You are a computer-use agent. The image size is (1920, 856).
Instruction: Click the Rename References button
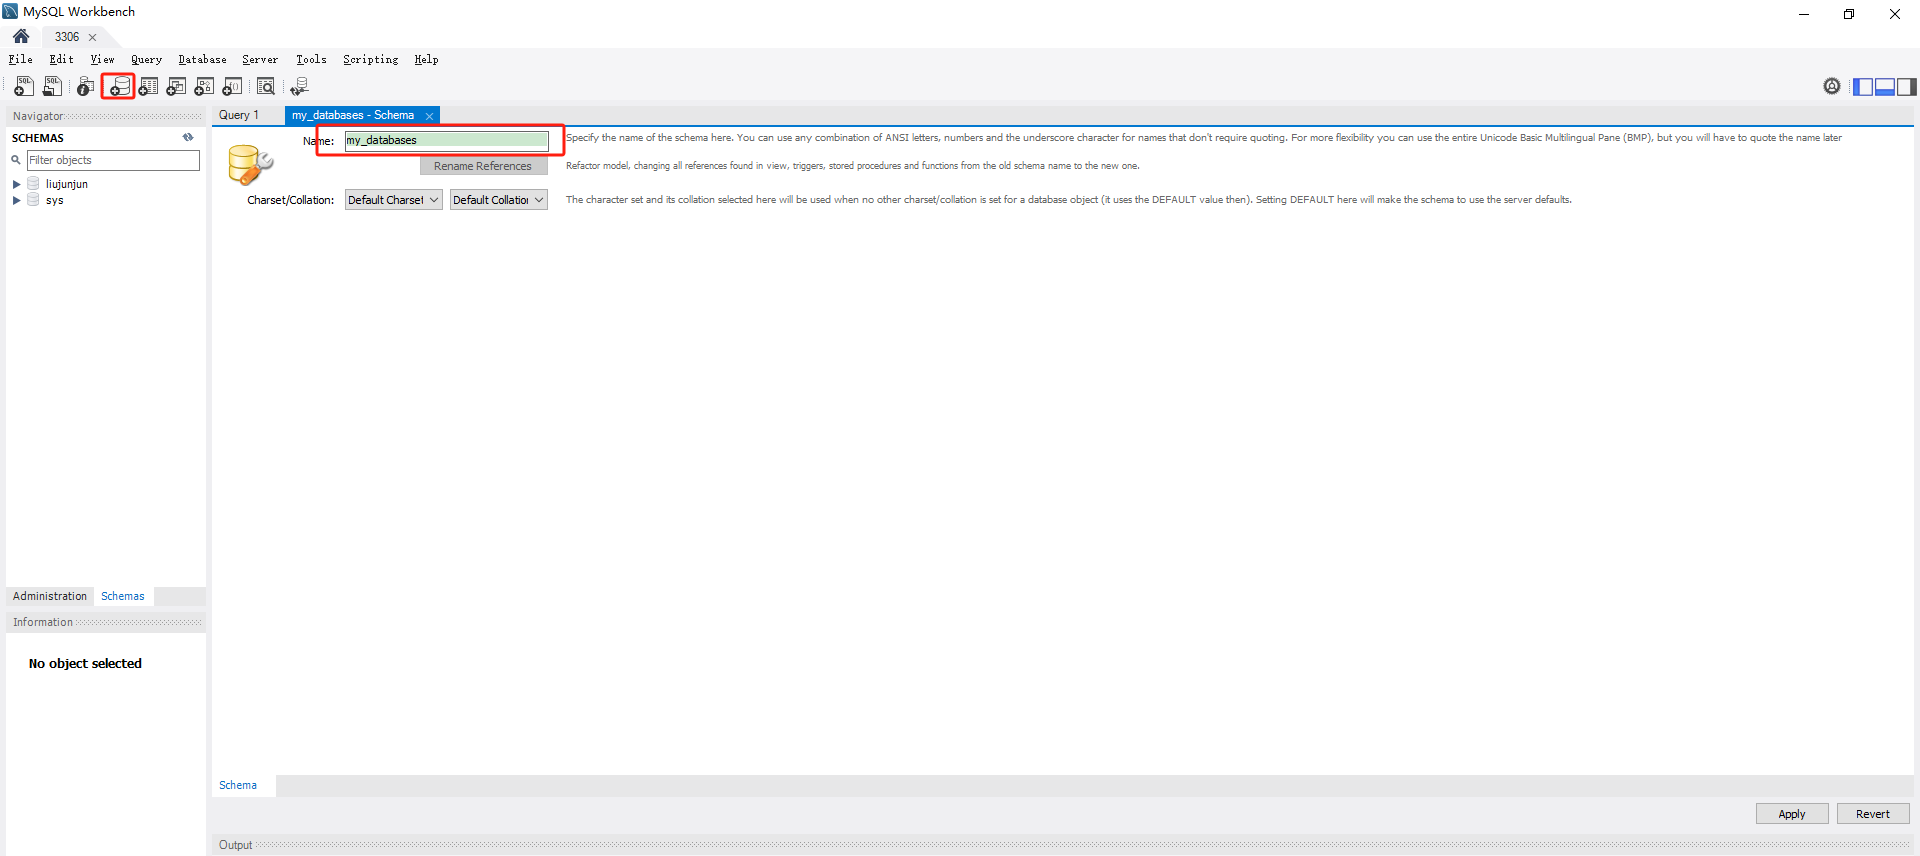483,166
